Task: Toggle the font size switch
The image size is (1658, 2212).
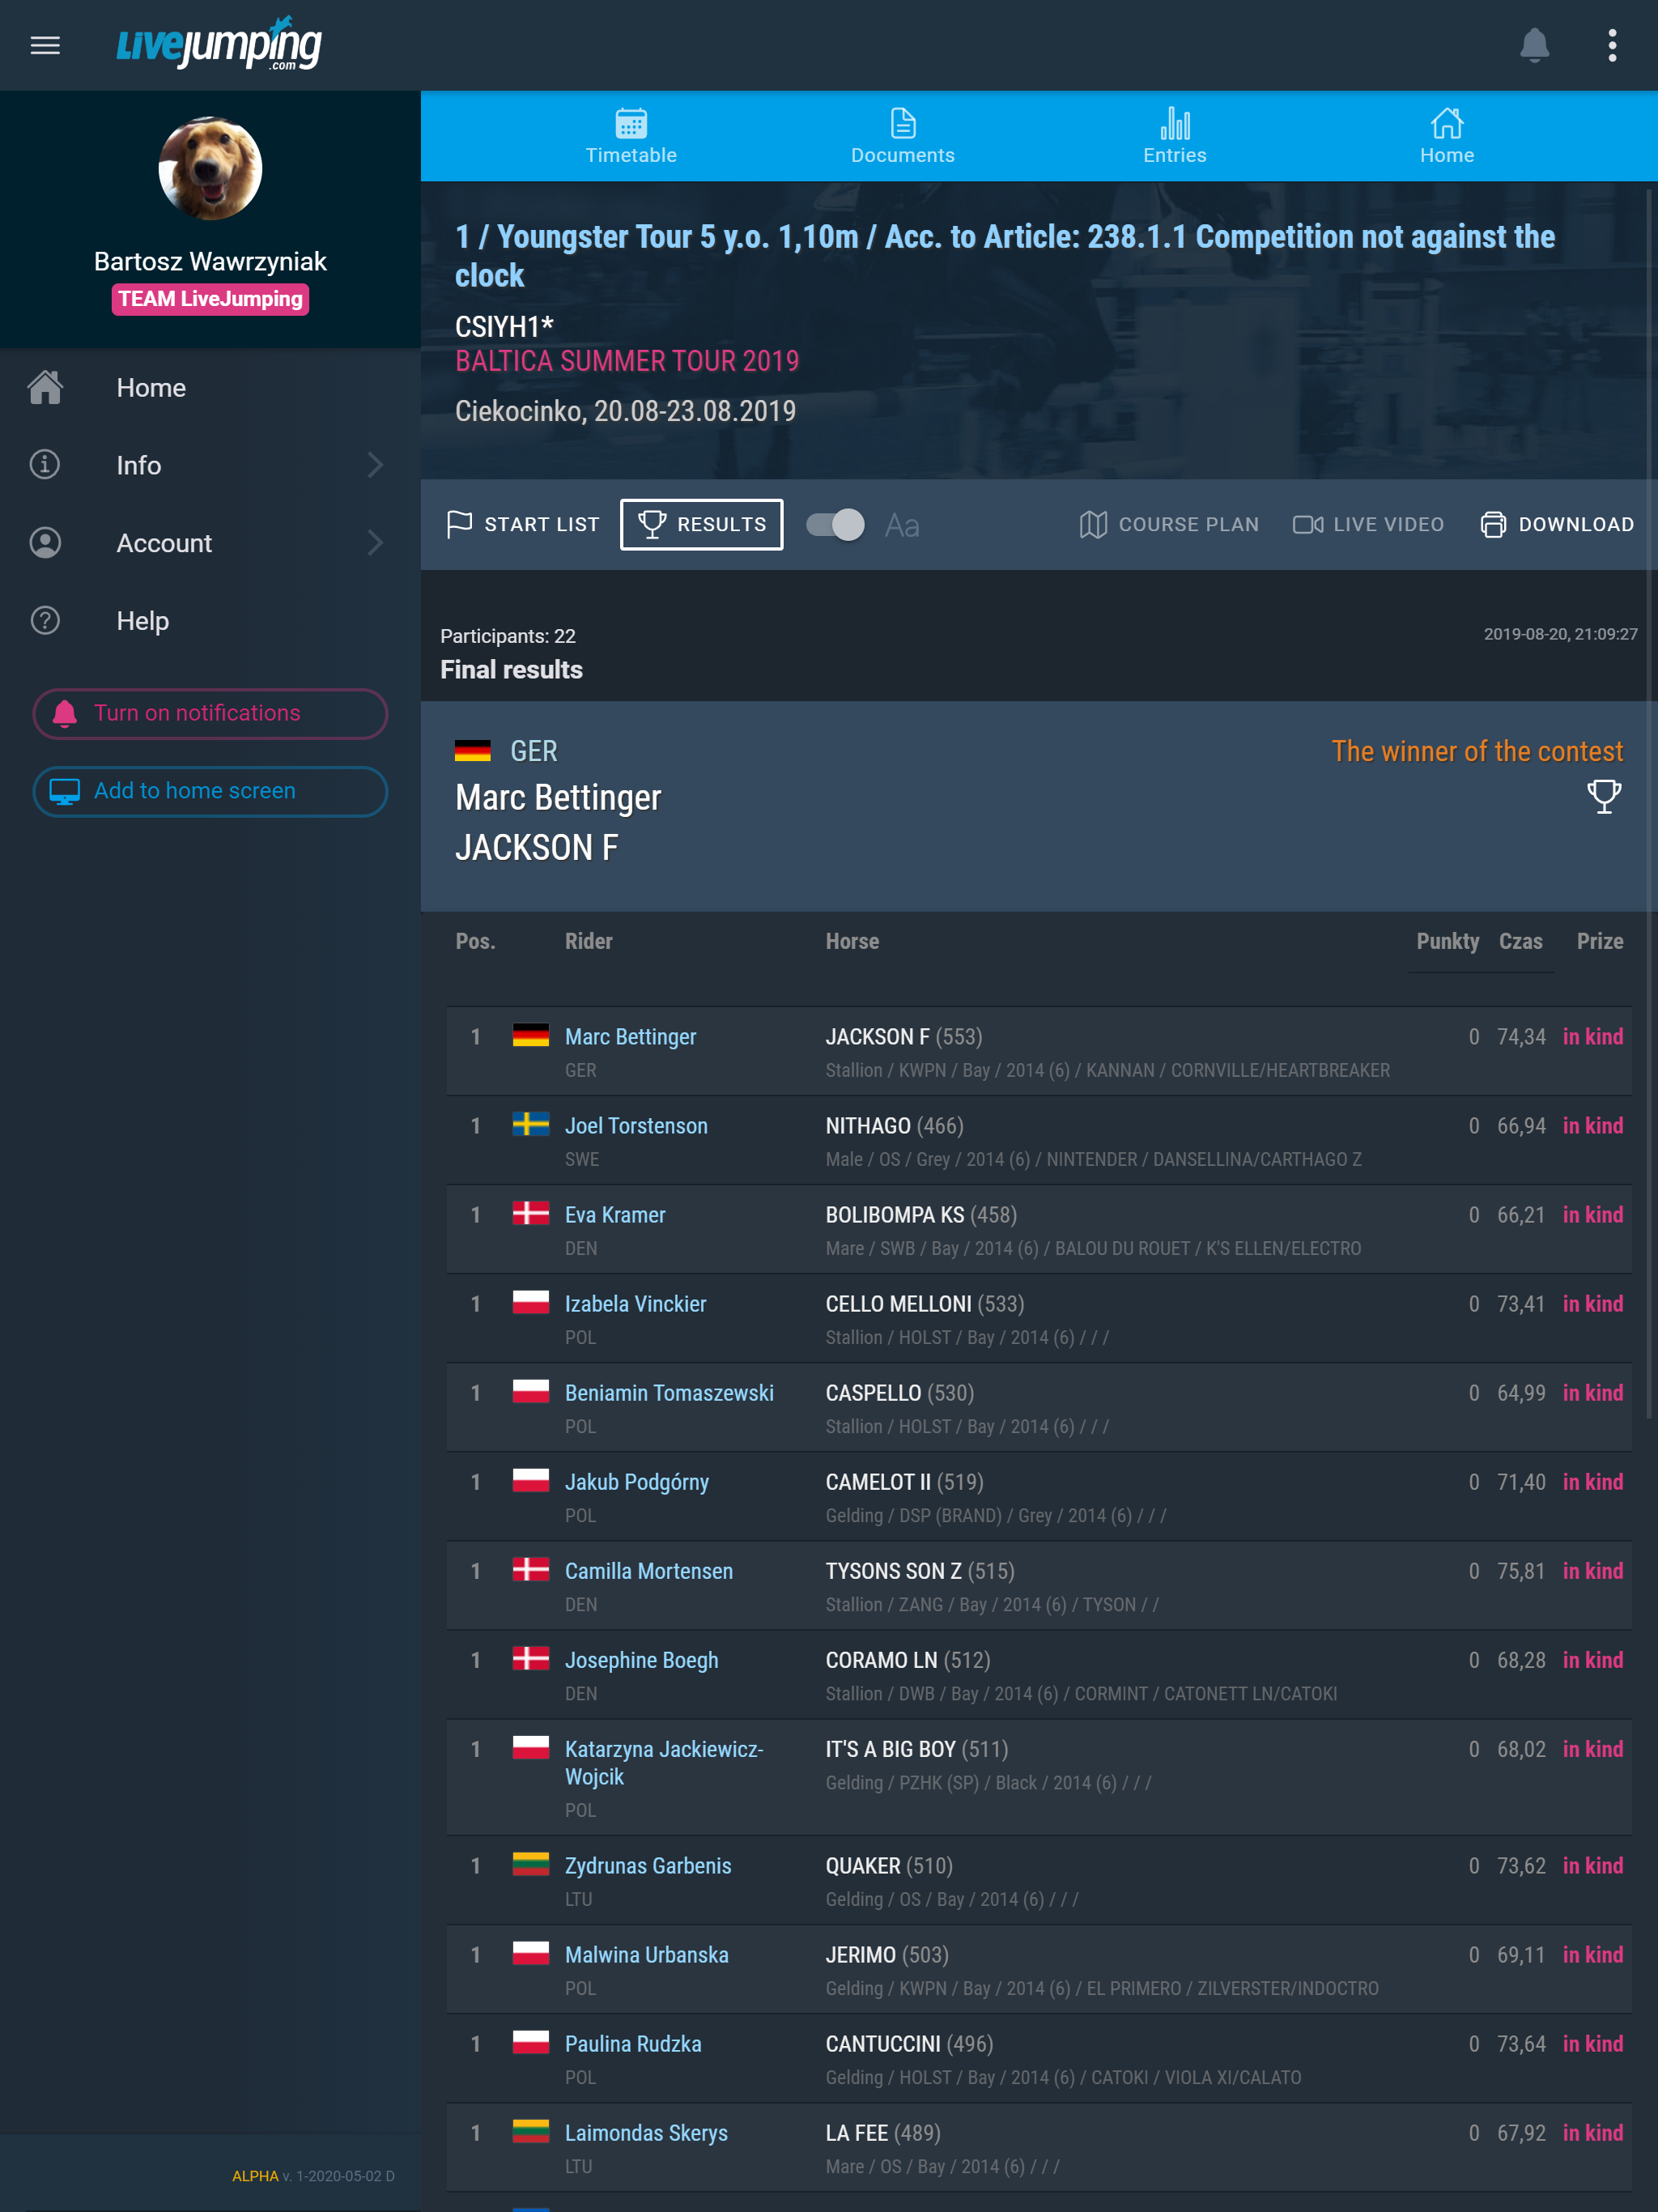Action: click(x=835, y=525)
